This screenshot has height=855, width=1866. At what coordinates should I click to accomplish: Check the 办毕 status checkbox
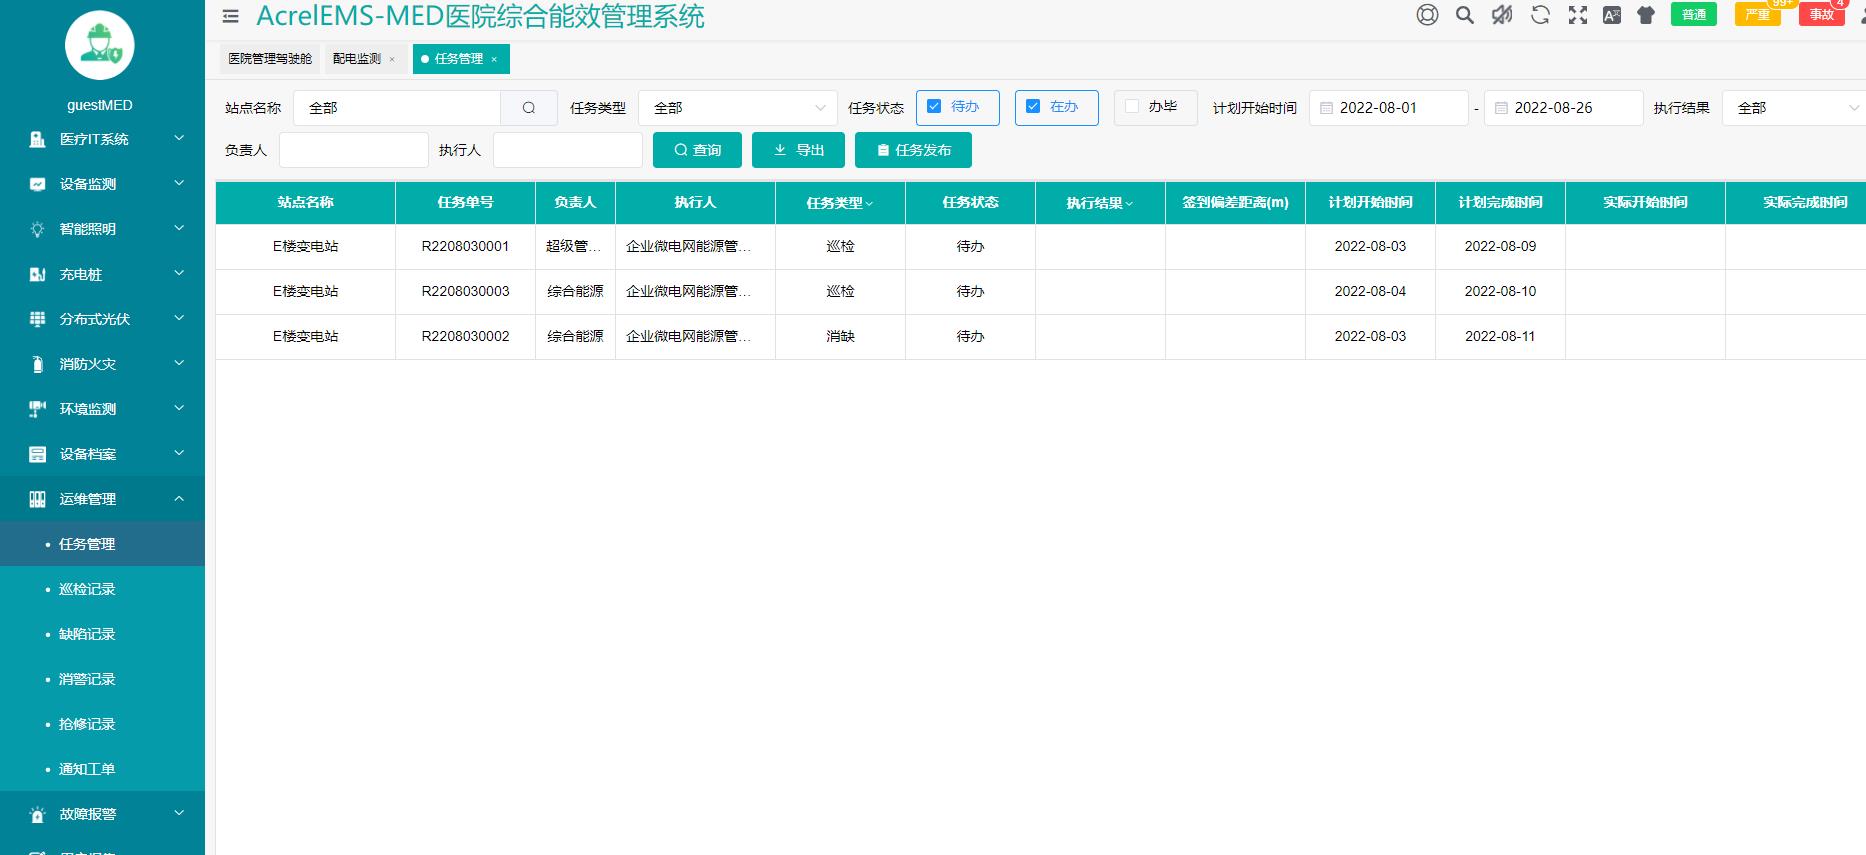click(1132, 106)
